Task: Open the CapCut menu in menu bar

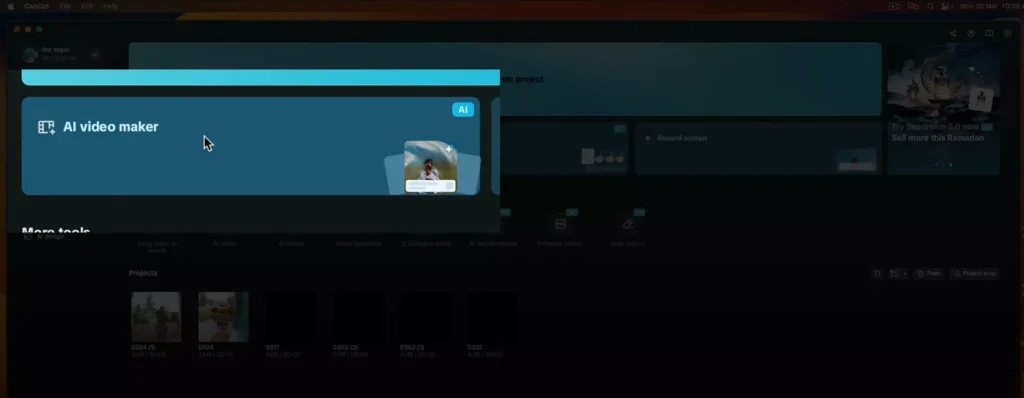Action: tap(36, 6)
